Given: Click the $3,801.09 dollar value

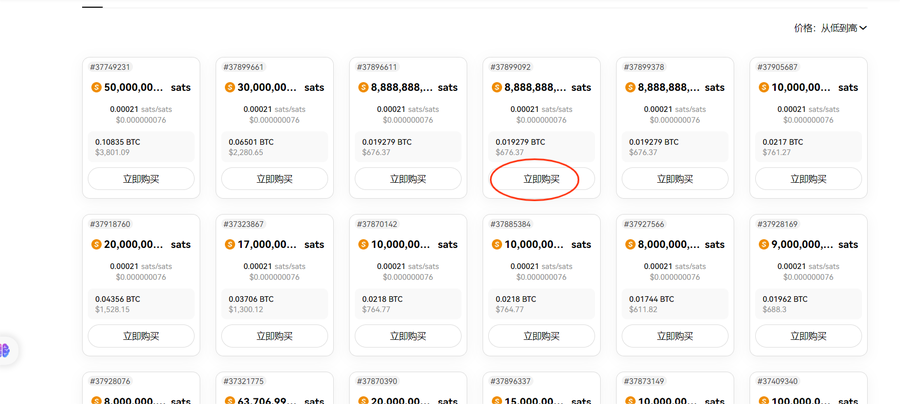Looking at the screenshot, I should (112, 153).
